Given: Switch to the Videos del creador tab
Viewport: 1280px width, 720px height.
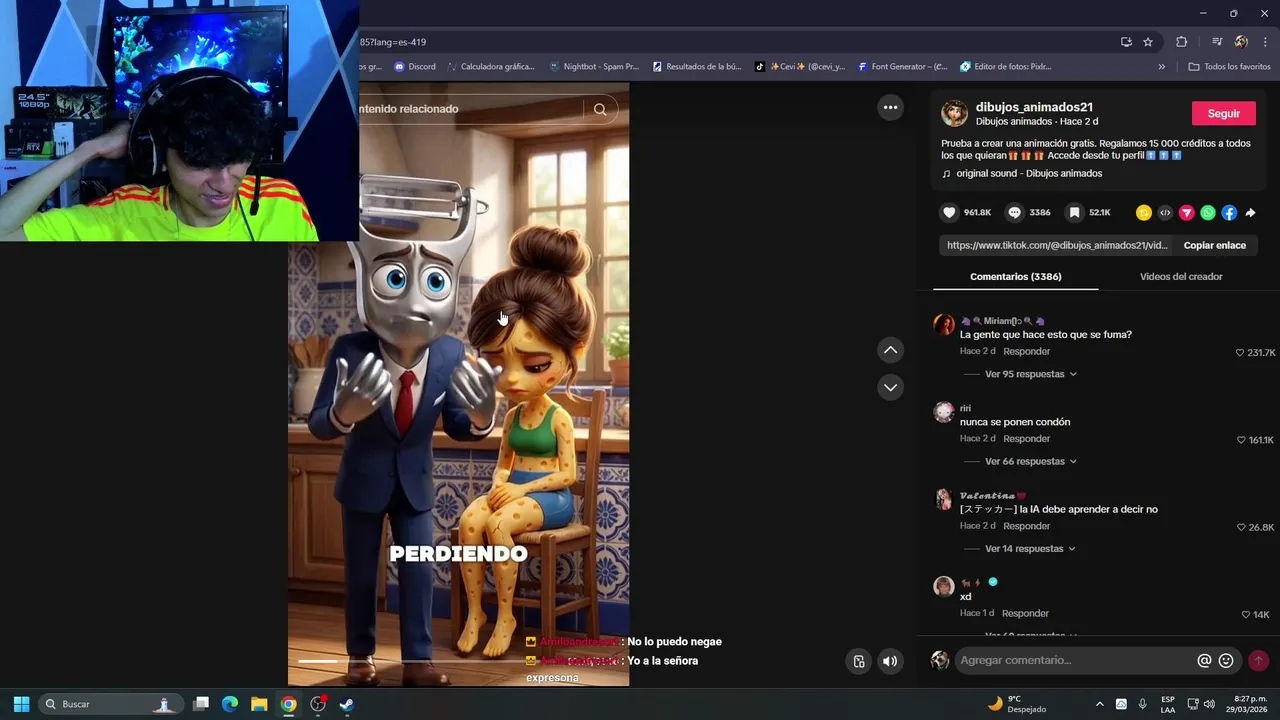Looking at the screenshot, I should pyautogui.click(x=1181, y=277).
